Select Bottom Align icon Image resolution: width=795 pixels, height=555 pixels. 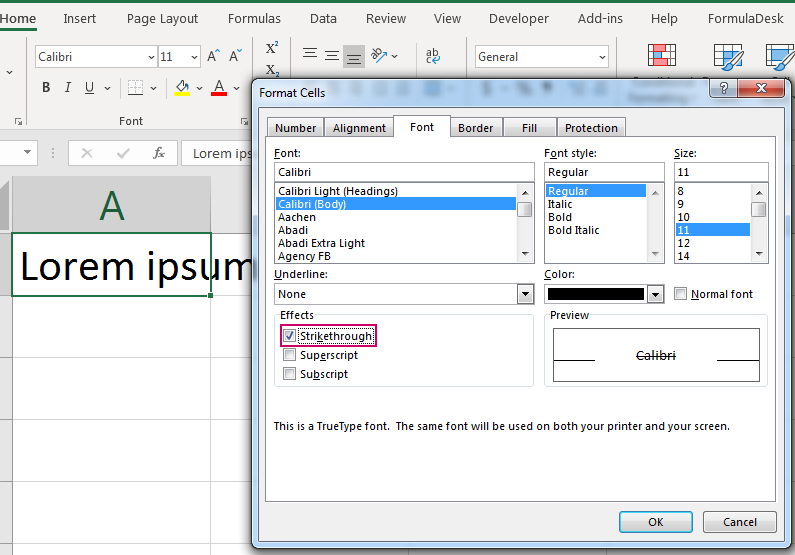(x=353, y=57)
